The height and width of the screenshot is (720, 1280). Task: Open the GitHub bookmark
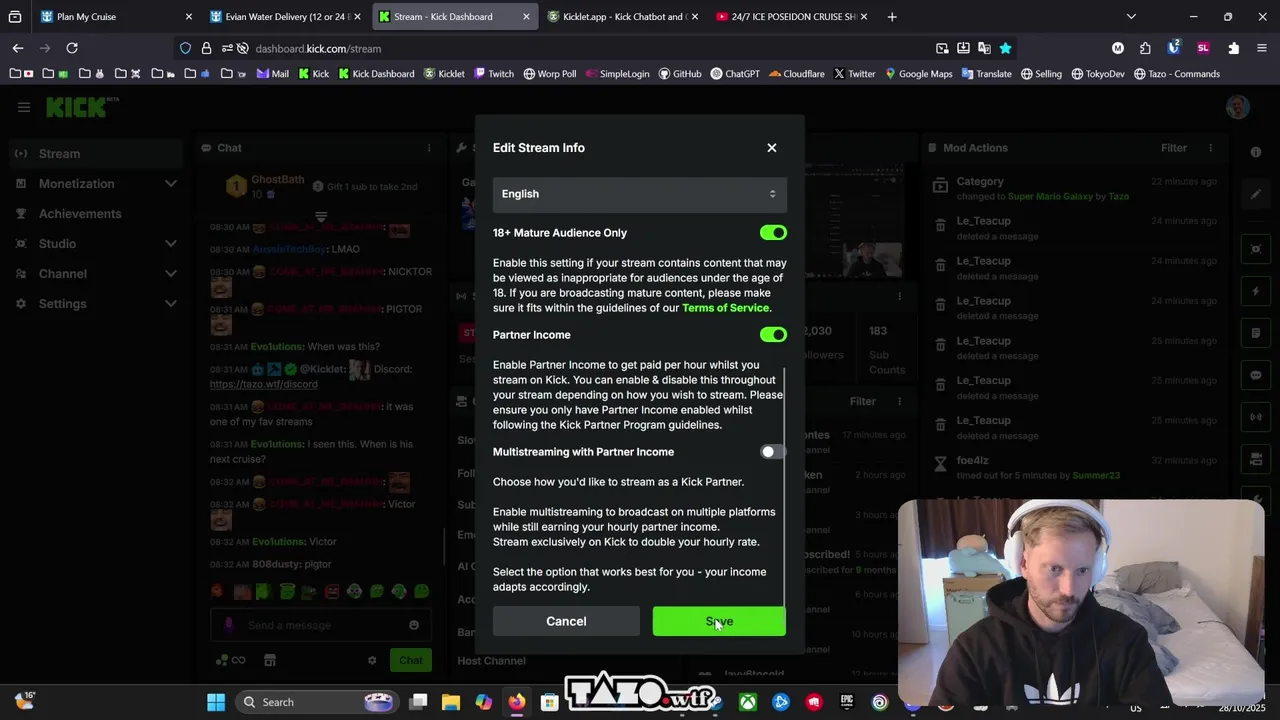(x=680, y=74)
